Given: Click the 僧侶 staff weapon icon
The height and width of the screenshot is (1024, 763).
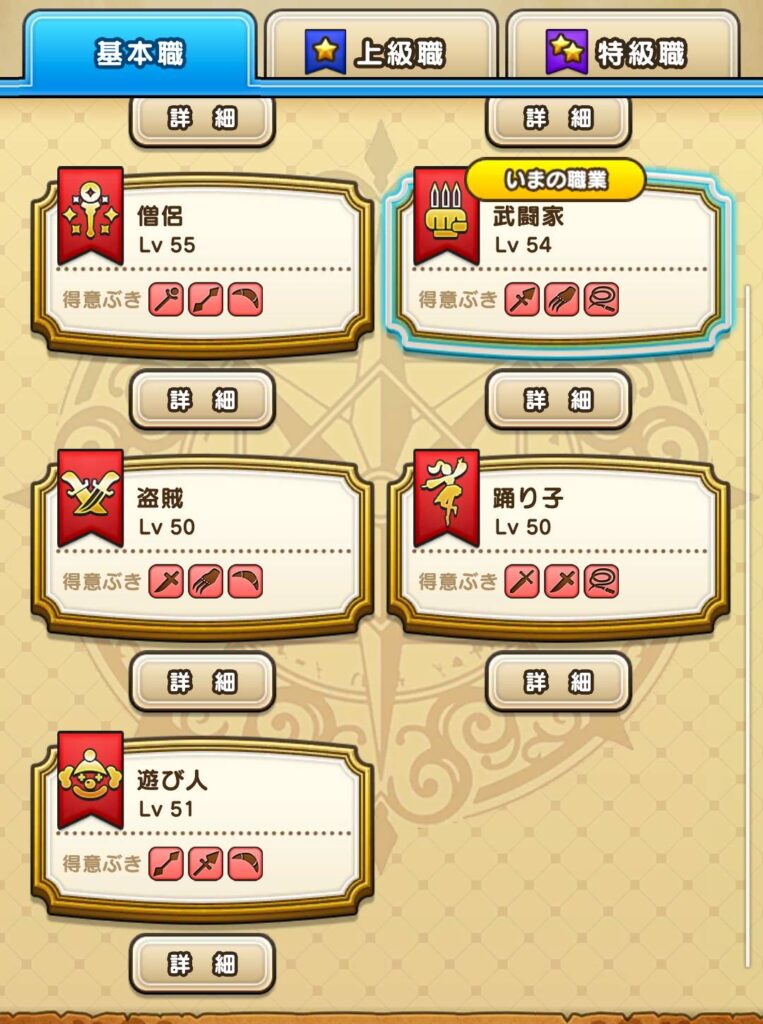Looking at the screenshot, I should [166, 300].
